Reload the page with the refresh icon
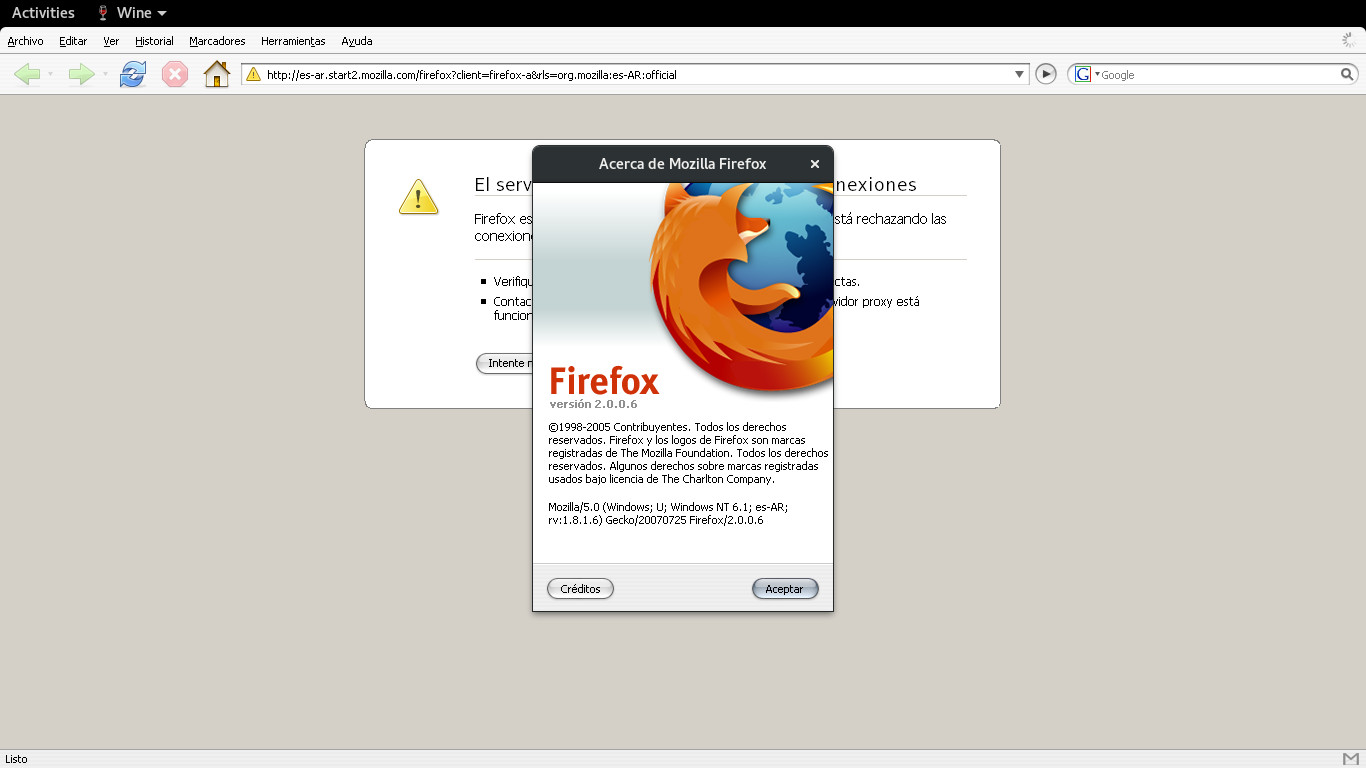The width and height of the screenshot is (1366, 768). coord(132,74)
